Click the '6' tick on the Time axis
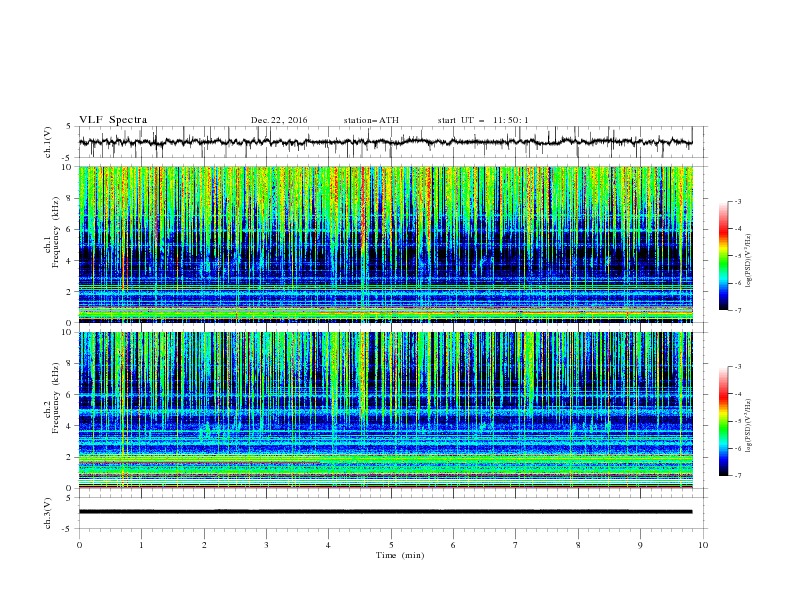The image size is (792, 612). coord(453,545)
